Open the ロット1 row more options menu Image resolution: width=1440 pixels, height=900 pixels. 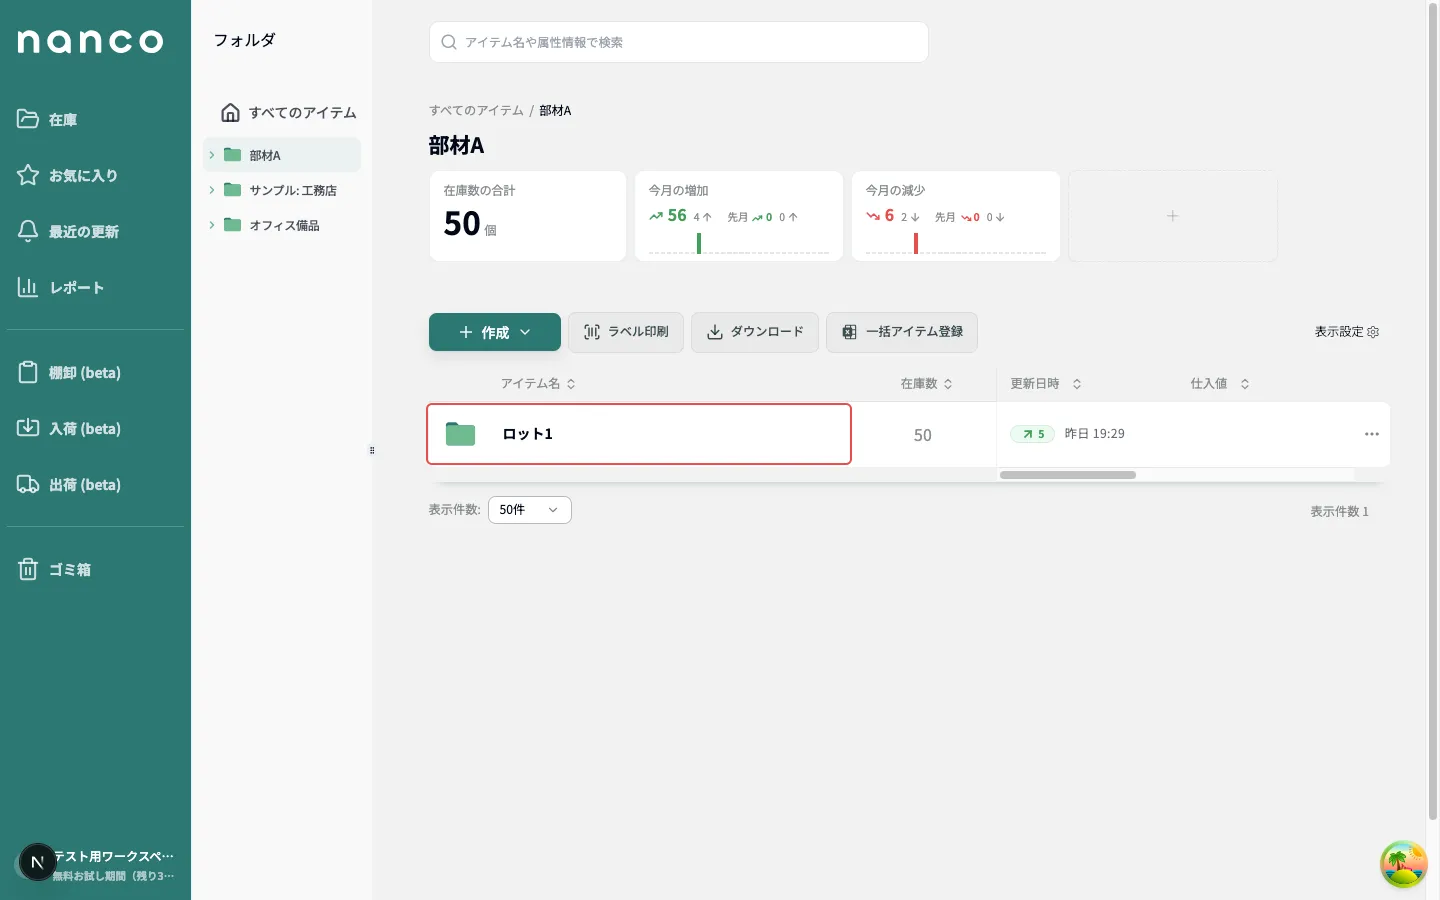click(x=1372, y=434)
